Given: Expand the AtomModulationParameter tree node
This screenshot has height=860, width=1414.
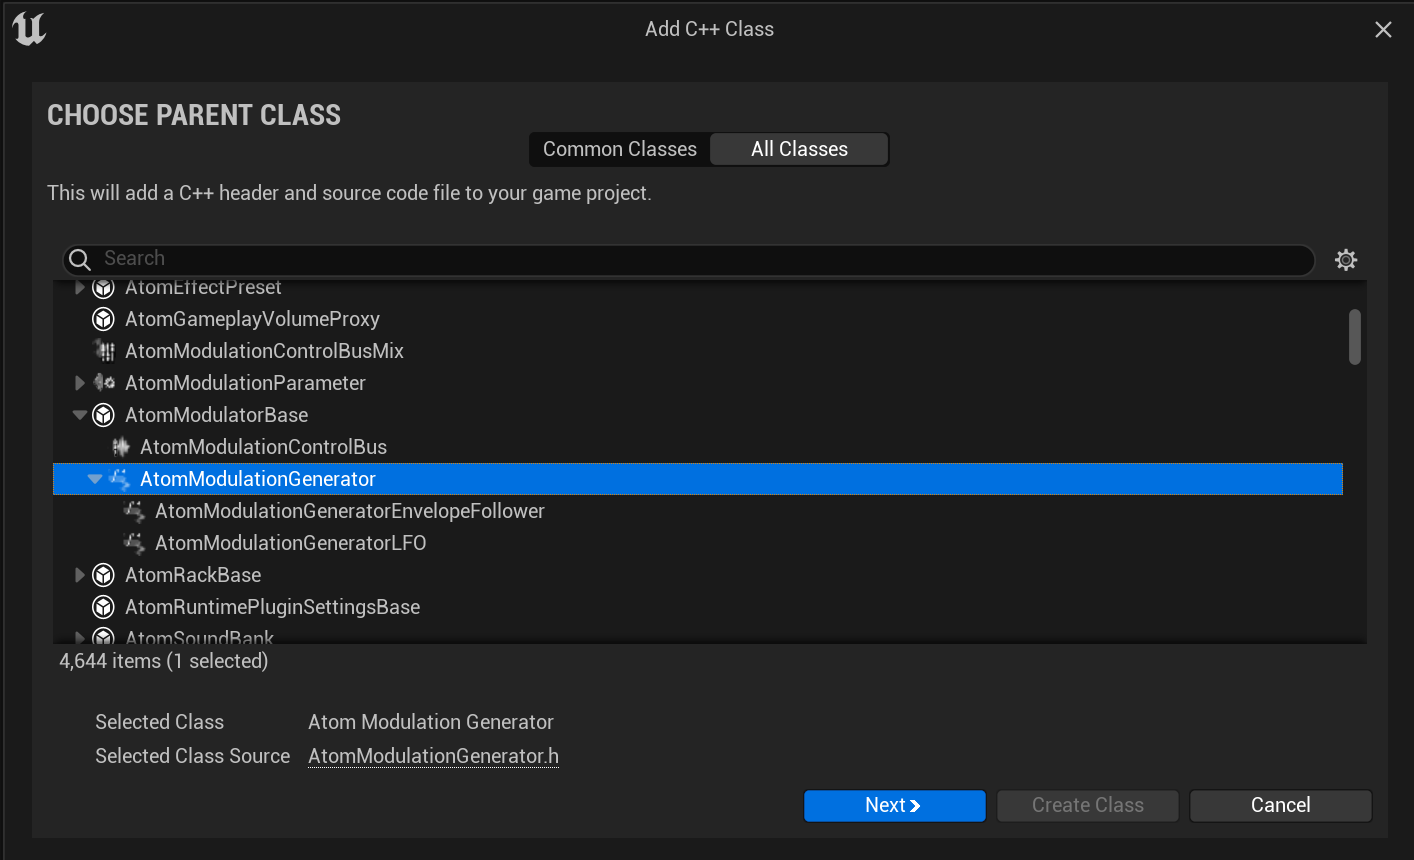Looking at the screenshot, I should click(x=80, y=383).
